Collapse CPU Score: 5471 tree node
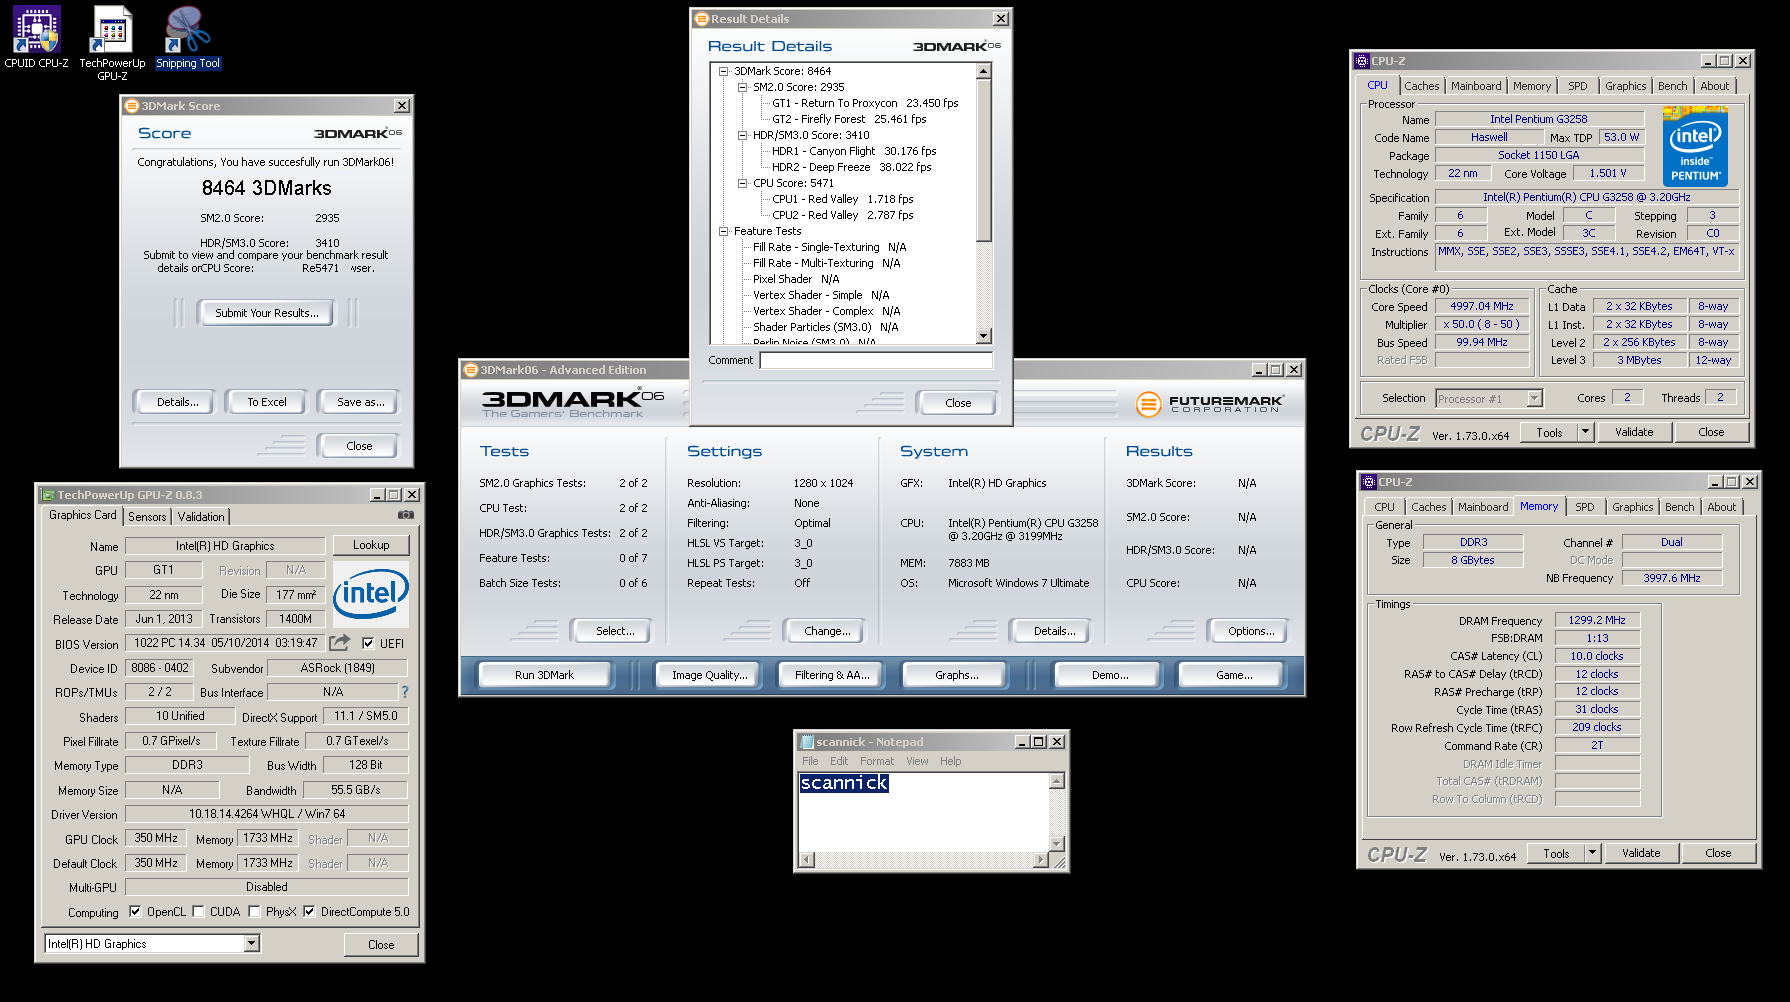Image resolution: width=1790 pixels, height=1002 pixels. pos(742,183)
